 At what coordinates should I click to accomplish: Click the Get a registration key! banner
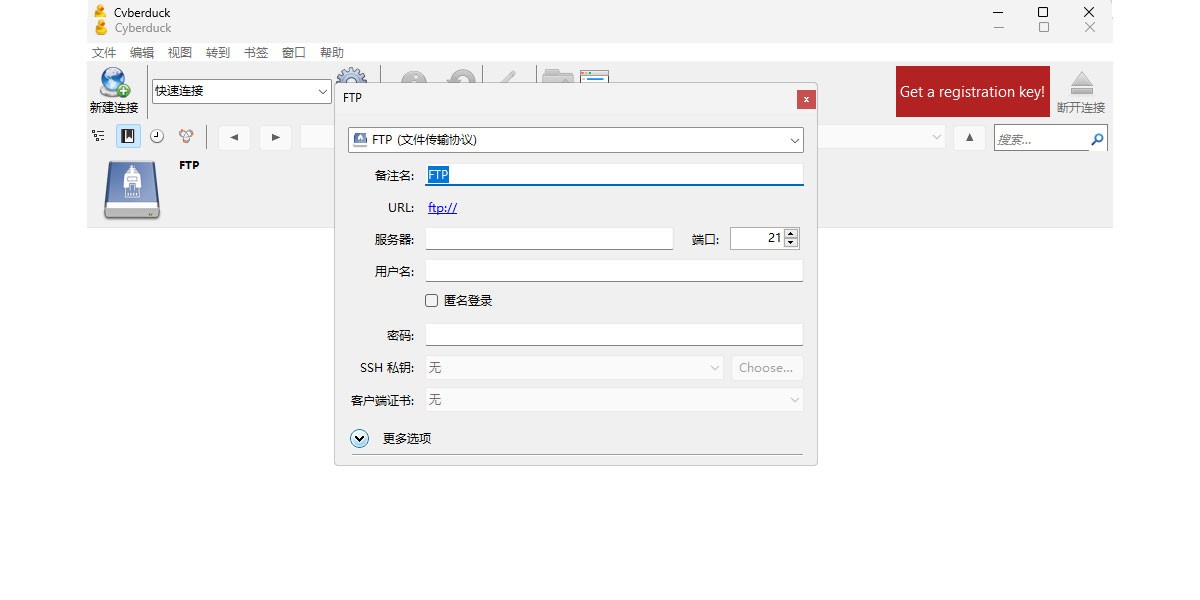(x=972, y=92)
